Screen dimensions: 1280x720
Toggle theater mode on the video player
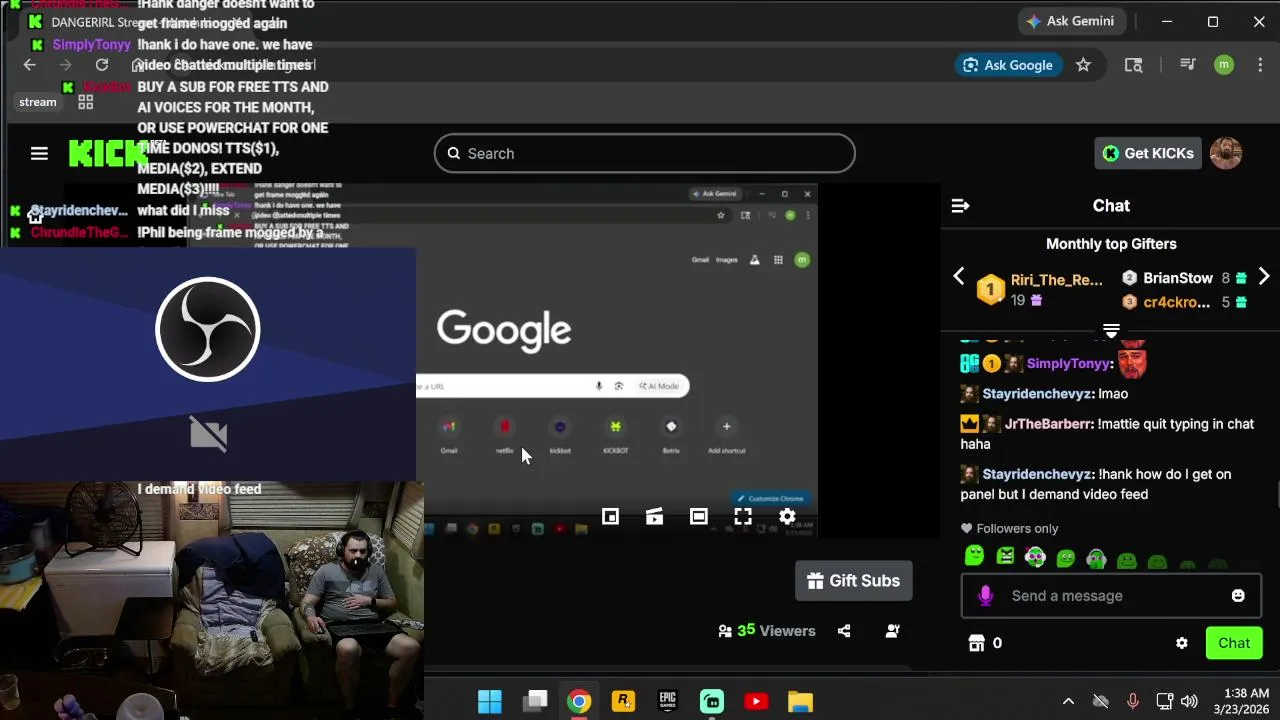pos(699,516)
